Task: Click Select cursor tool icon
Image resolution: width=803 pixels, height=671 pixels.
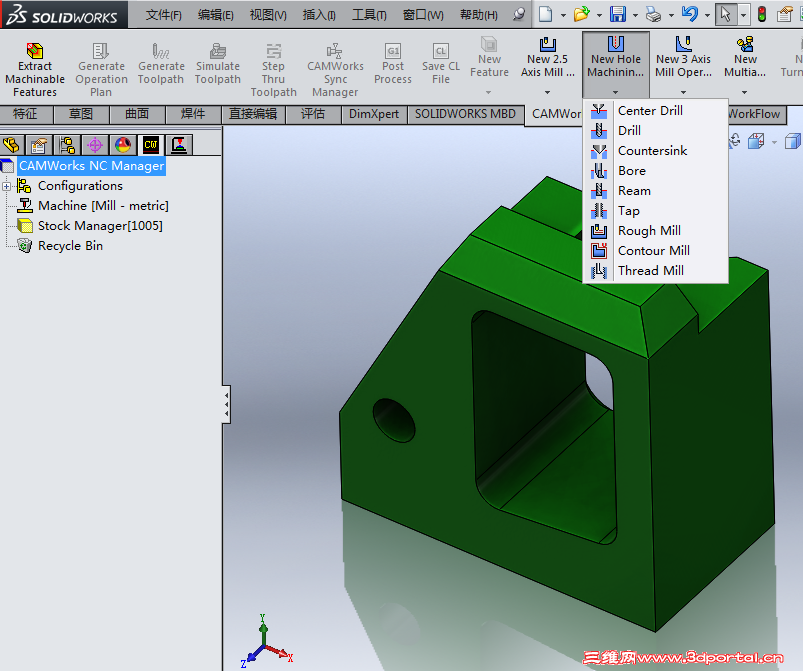Action: 726,14
